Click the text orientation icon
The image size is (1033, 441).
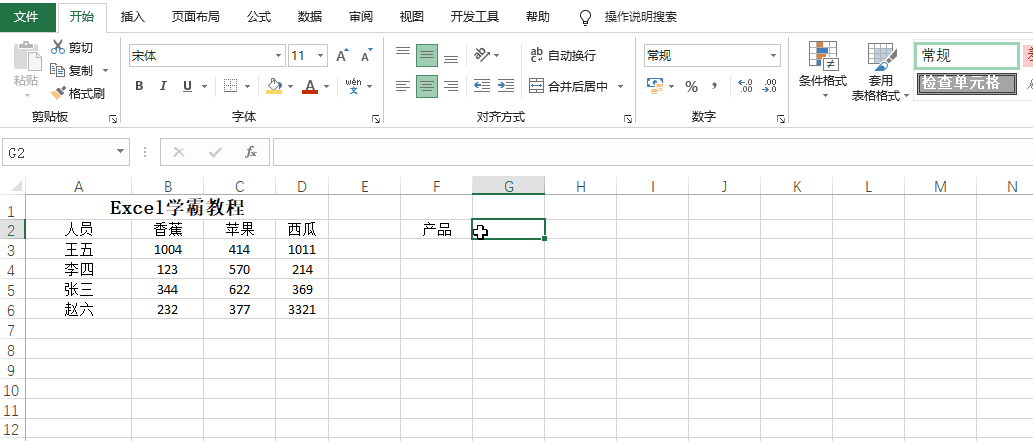(483, 55)
